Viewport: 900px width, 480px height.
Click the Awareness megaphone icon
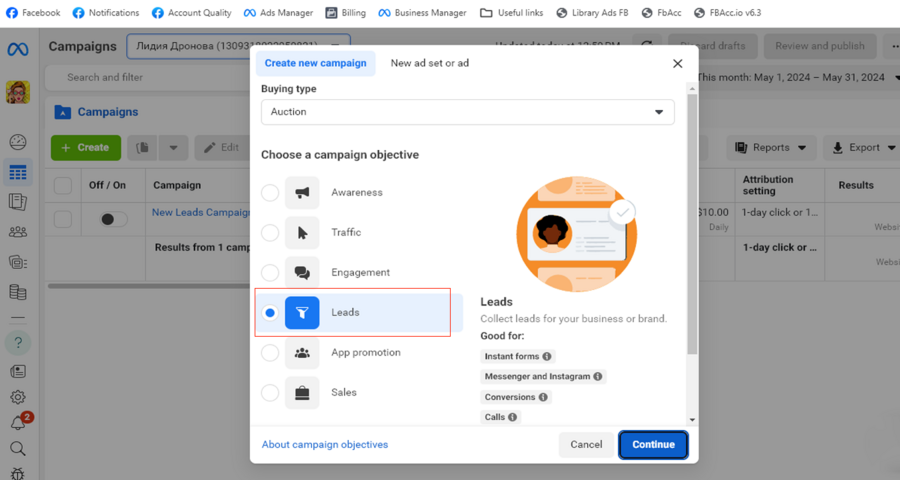click(x=302, y=192)
